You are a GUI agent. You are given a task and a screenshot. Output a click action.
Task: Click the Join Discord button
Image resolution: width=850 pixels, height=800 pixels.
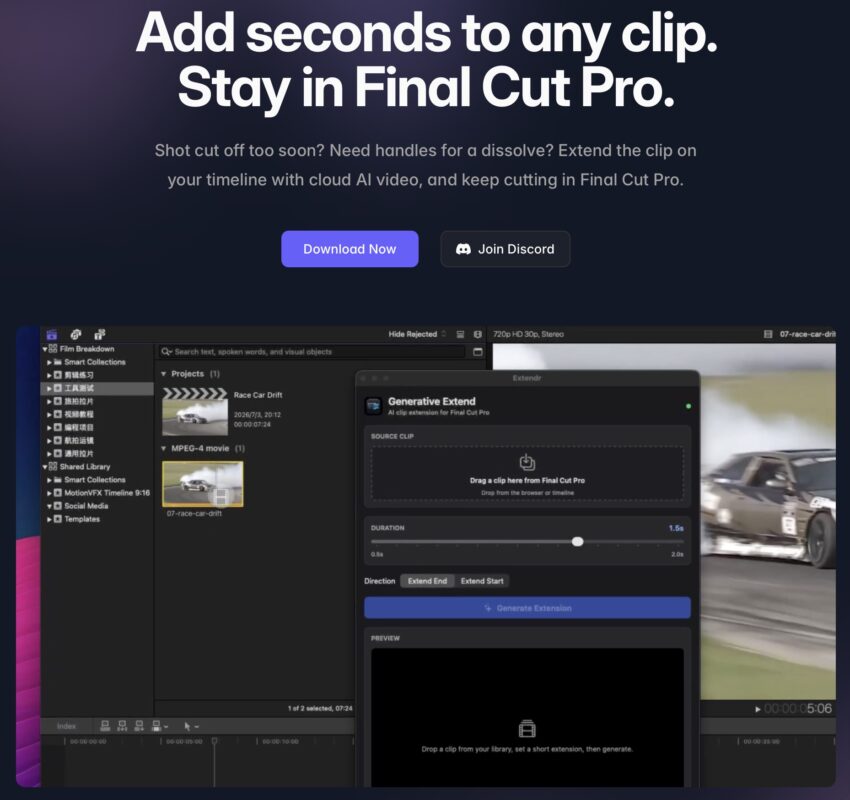click(x=505, y=249)
